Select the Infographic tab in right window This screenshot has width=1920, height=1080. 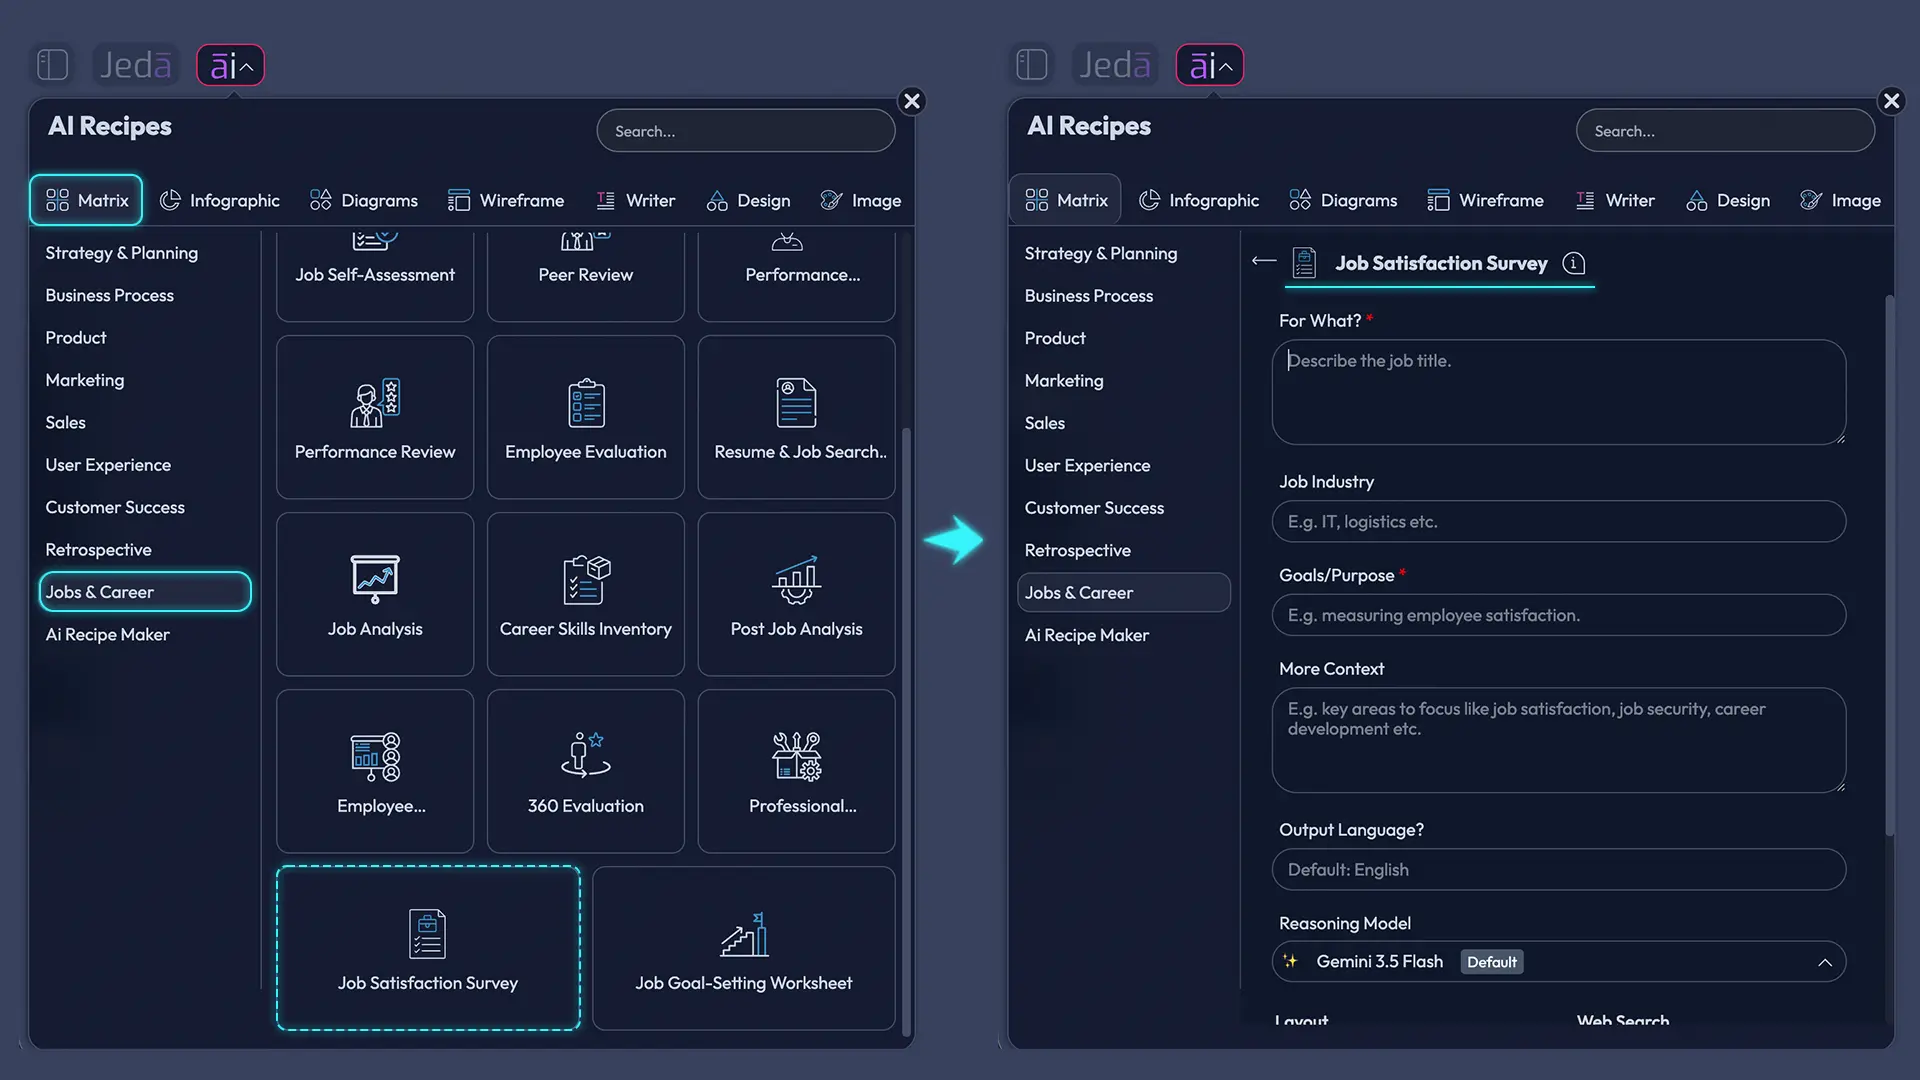[x=1200, y=201]
